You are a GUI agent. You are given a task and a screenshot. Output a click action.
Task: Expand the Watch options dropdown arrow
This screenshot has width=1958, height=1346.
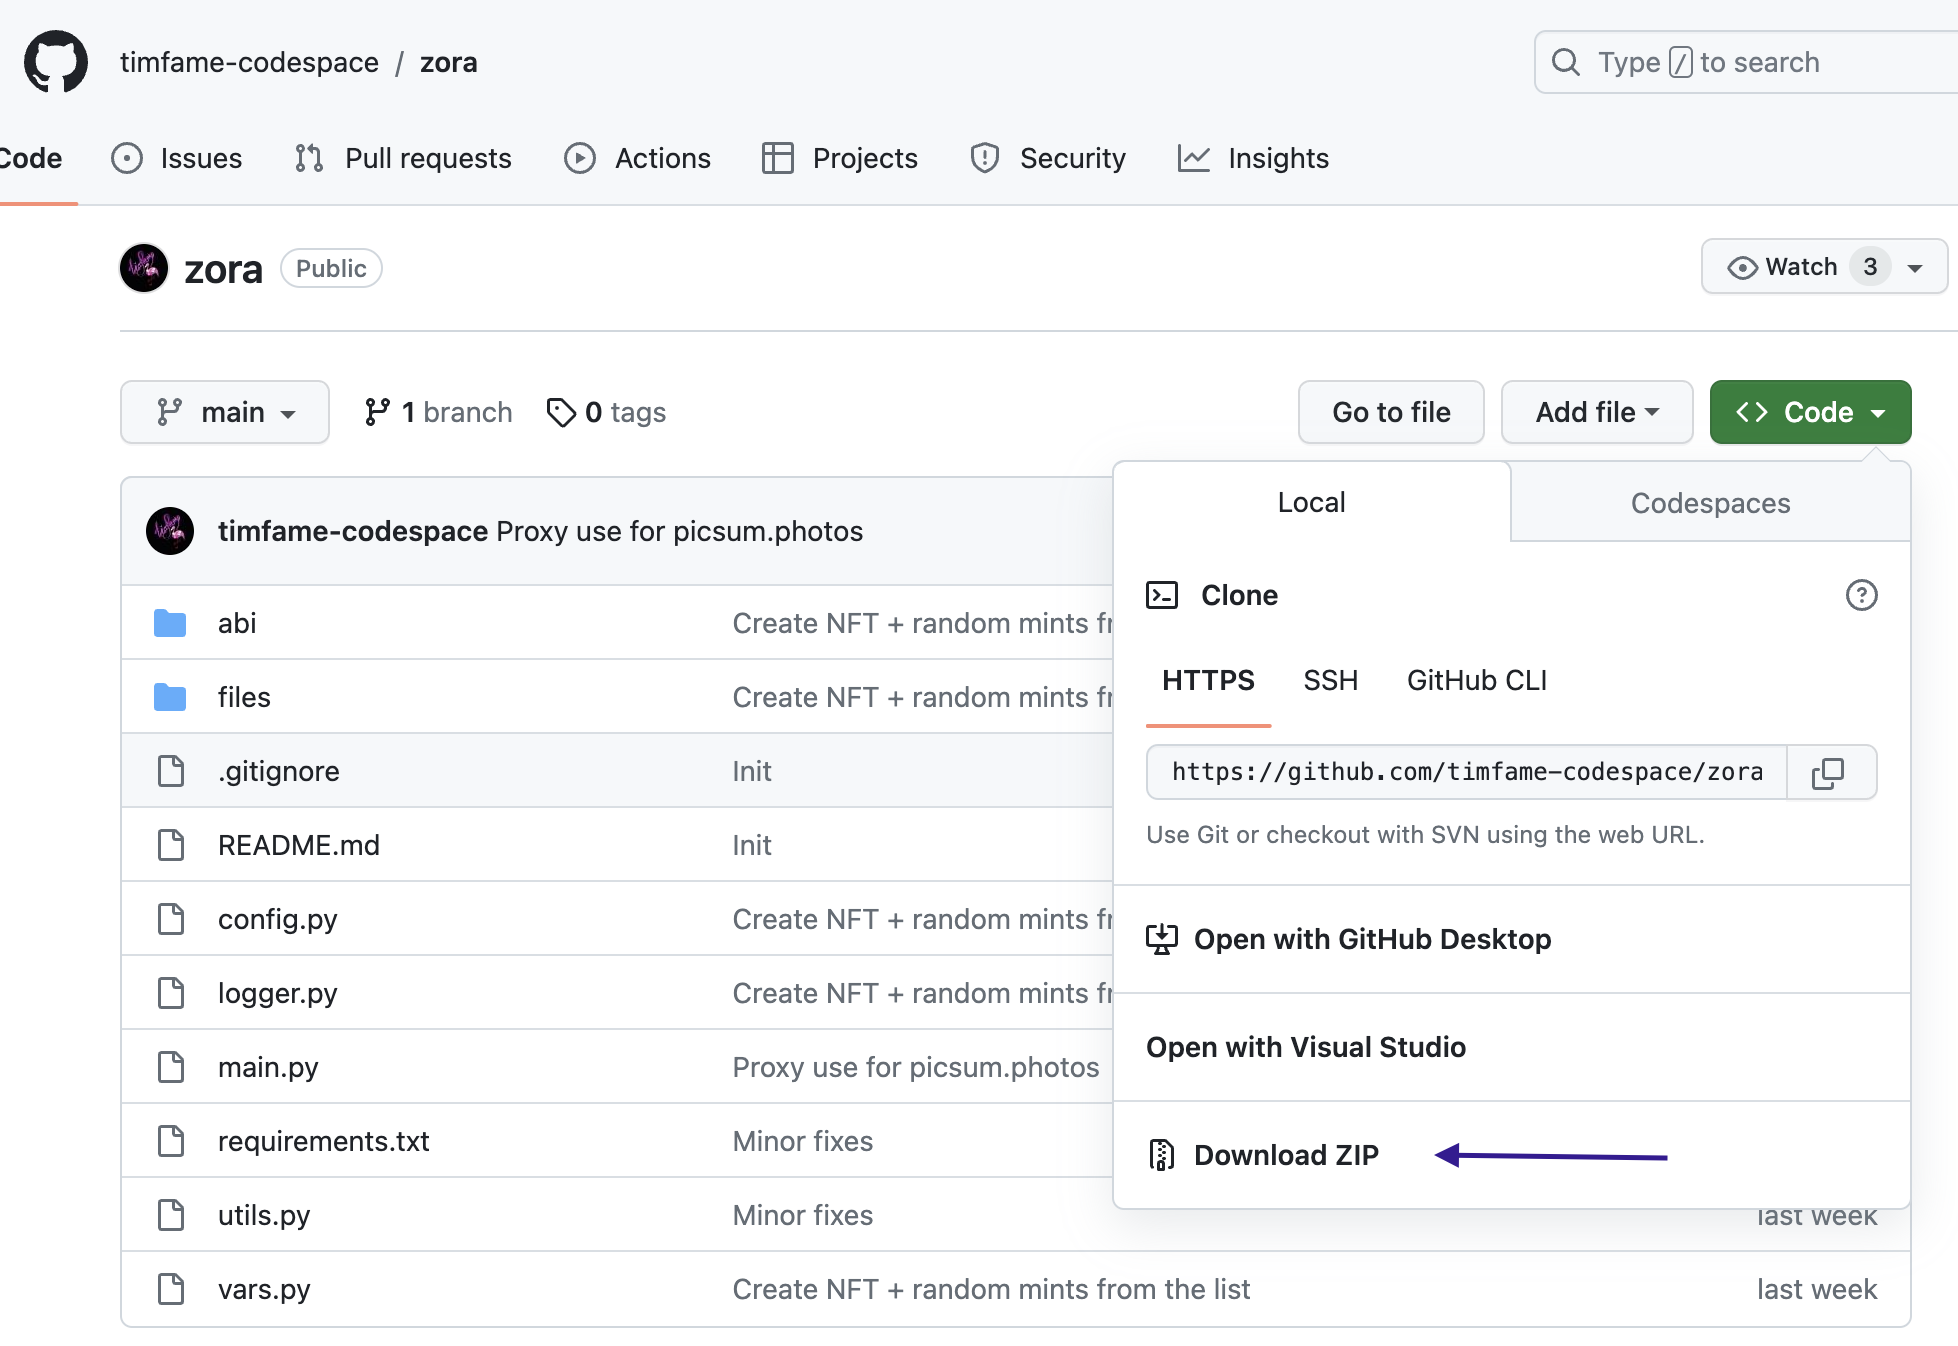point(1915,268)
